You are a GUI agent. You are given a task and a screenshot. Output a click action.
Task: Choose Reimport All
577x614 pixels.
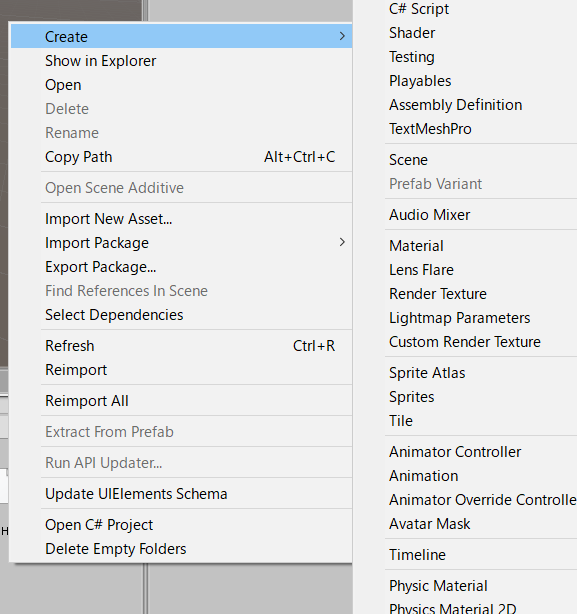181,401
